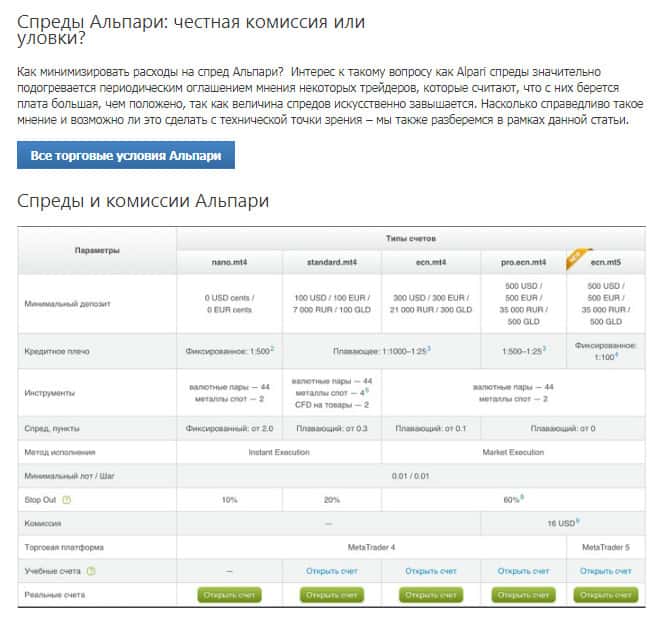
Task: Click the 'Фиксированное: 1:500' leverage cell
Action: click(x=229, y=352)
